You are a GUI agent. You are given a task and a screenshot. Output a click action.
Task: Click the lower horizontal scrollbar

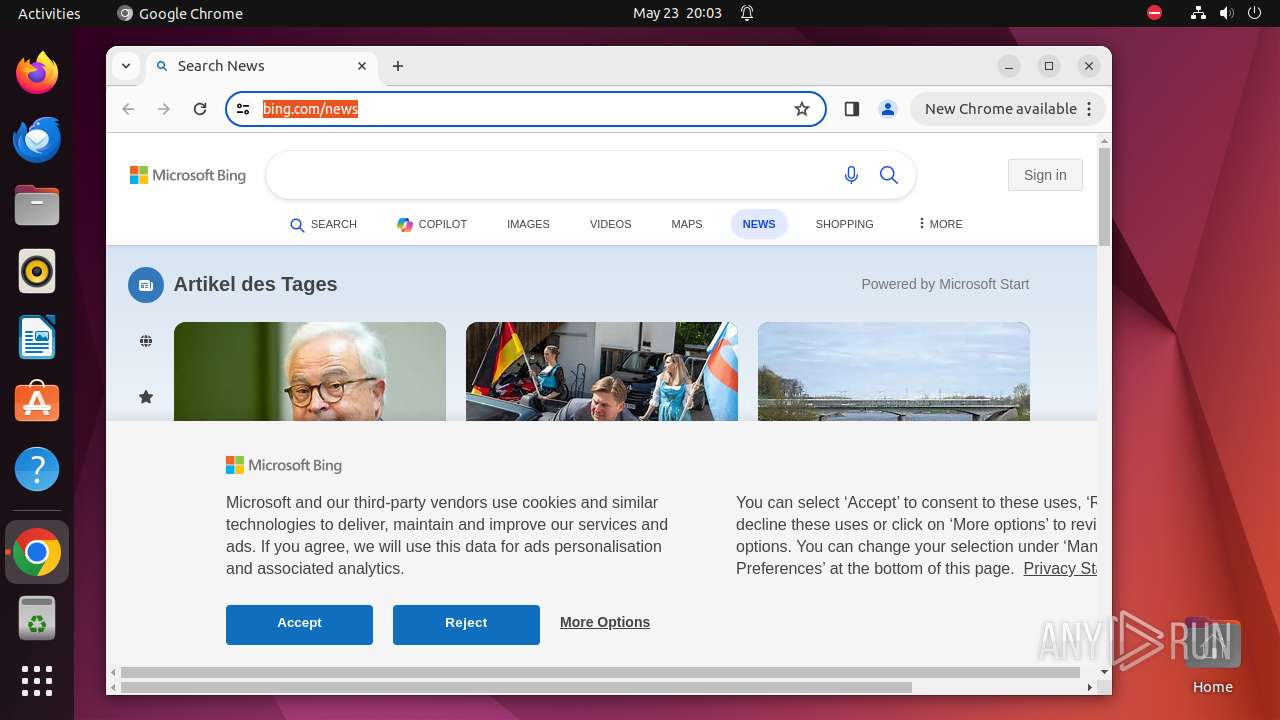pos(516,687)
